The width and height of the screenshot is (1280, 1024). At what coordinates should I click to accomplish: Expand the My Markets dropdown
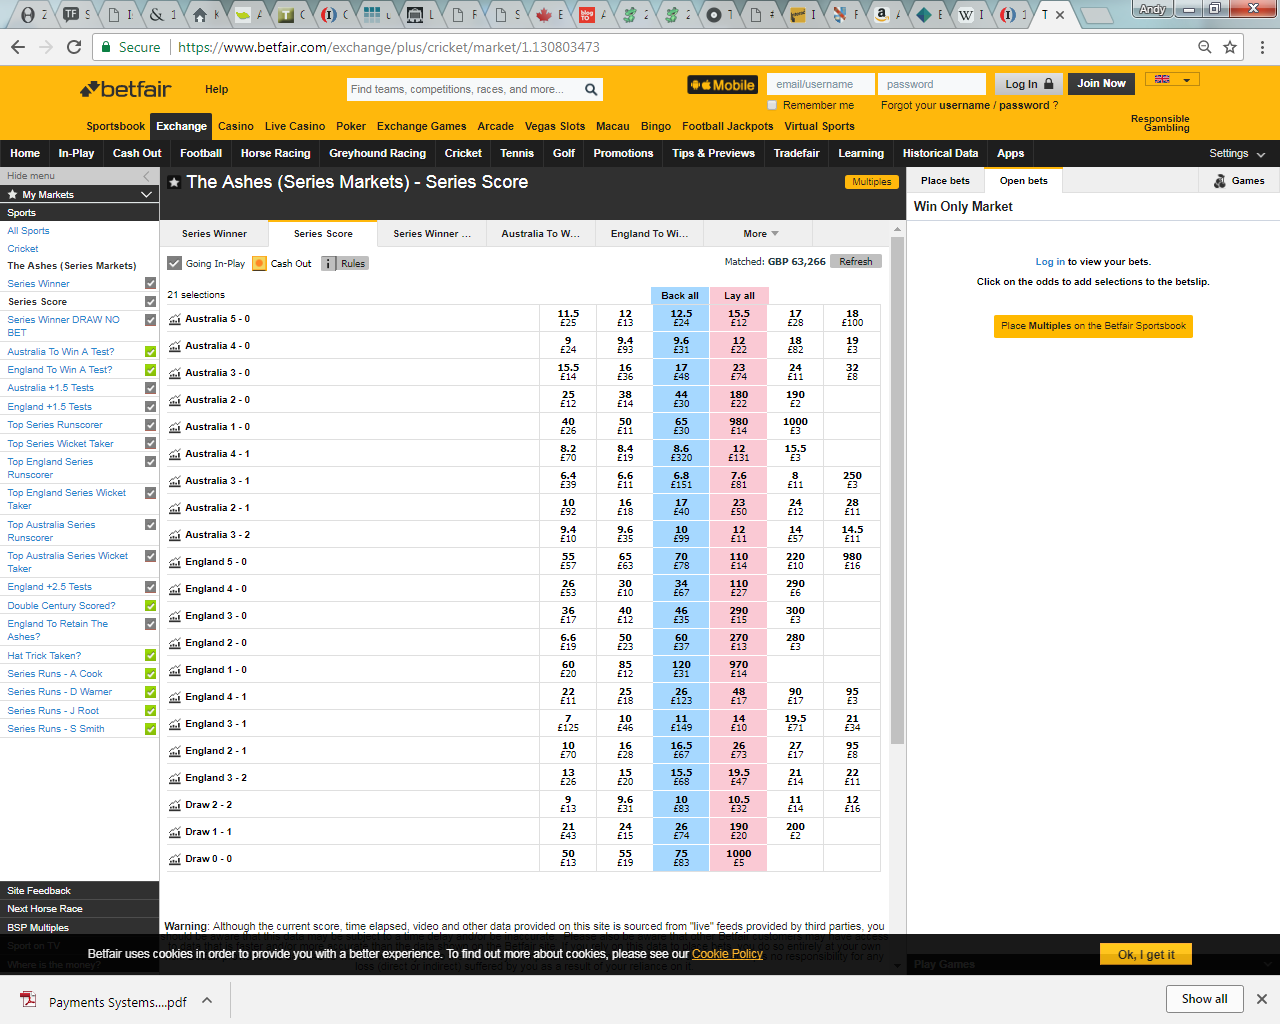[146, 194]
